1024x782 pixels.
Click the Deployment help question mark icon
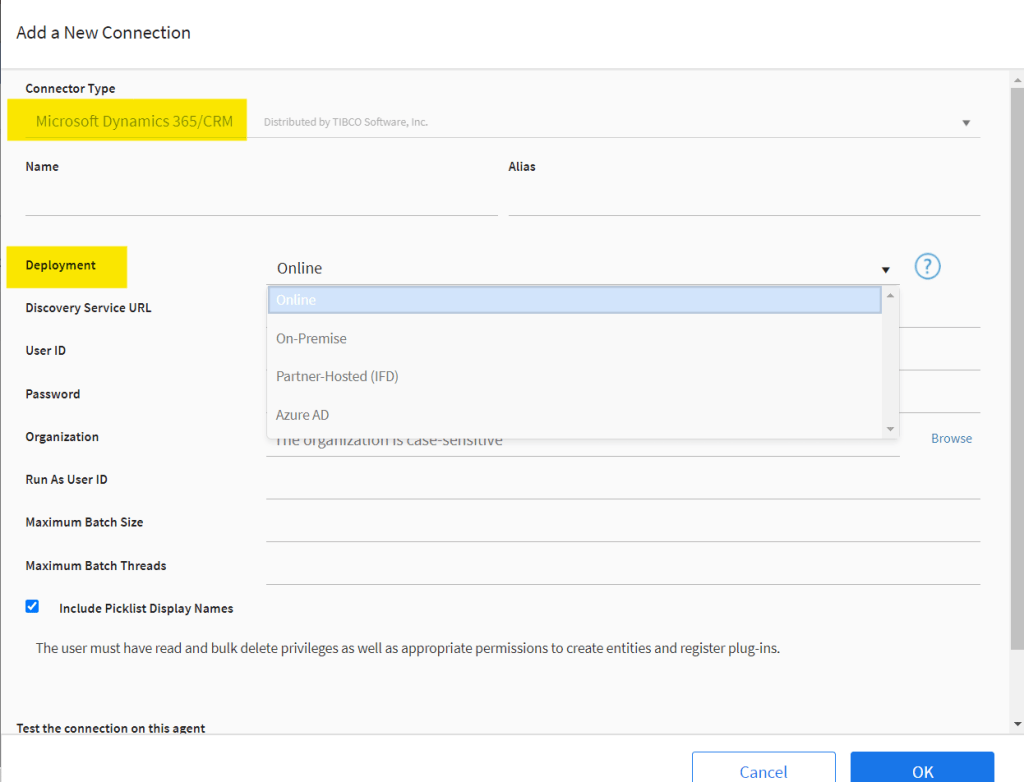click(927, 267)
